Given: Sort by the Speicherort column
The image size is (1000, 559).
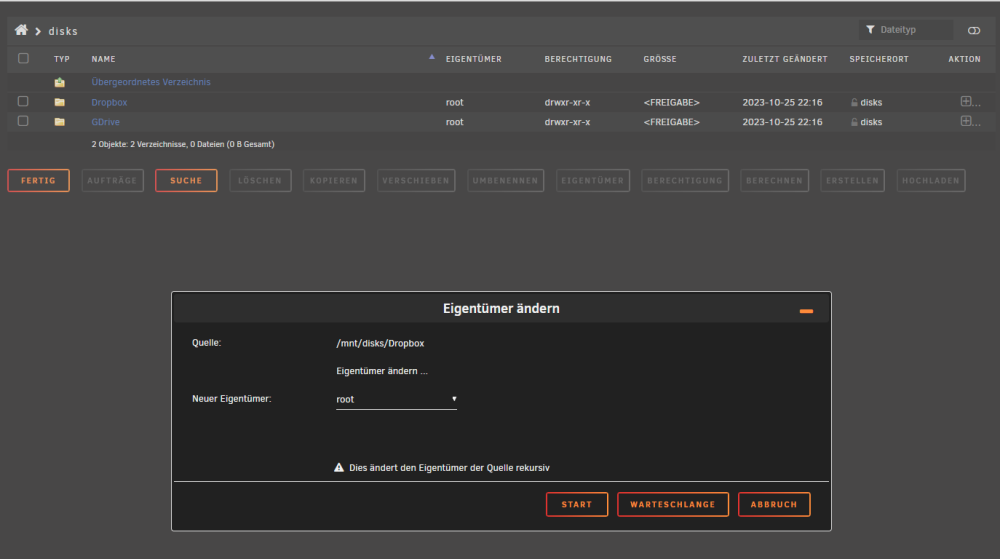Looking at the screenshot, I should pyautogui.click(x=879, y=59).
